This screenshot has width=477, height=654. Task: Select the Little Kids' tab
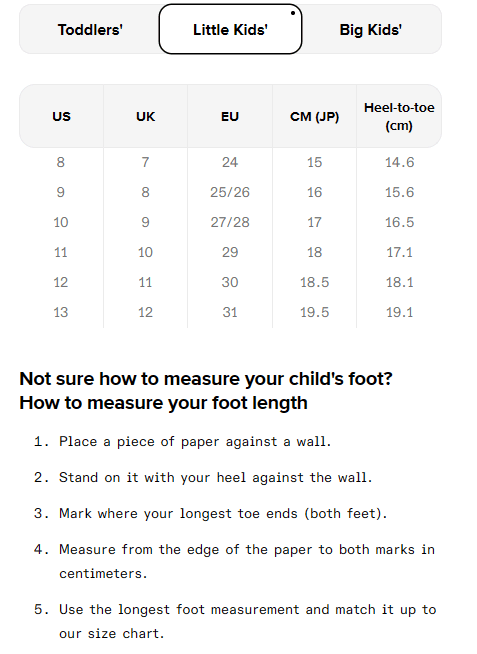(x=230, y=29)
